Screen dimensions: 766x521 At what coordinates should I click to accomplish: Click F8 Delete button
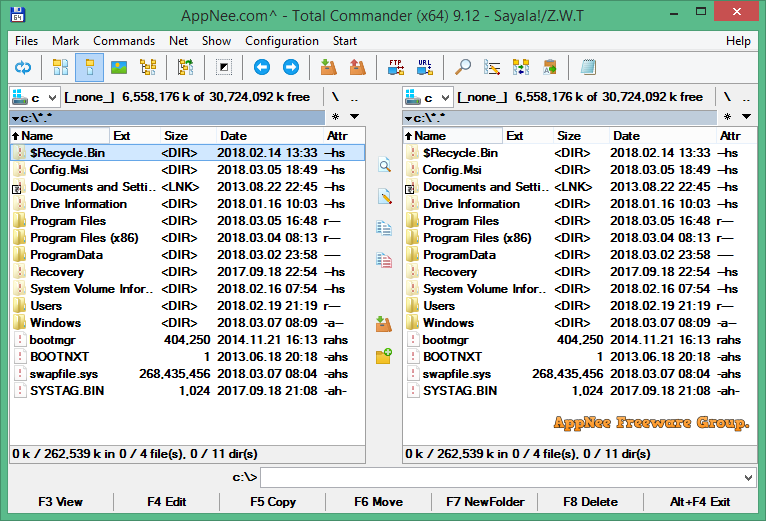[x=590, y=502]
